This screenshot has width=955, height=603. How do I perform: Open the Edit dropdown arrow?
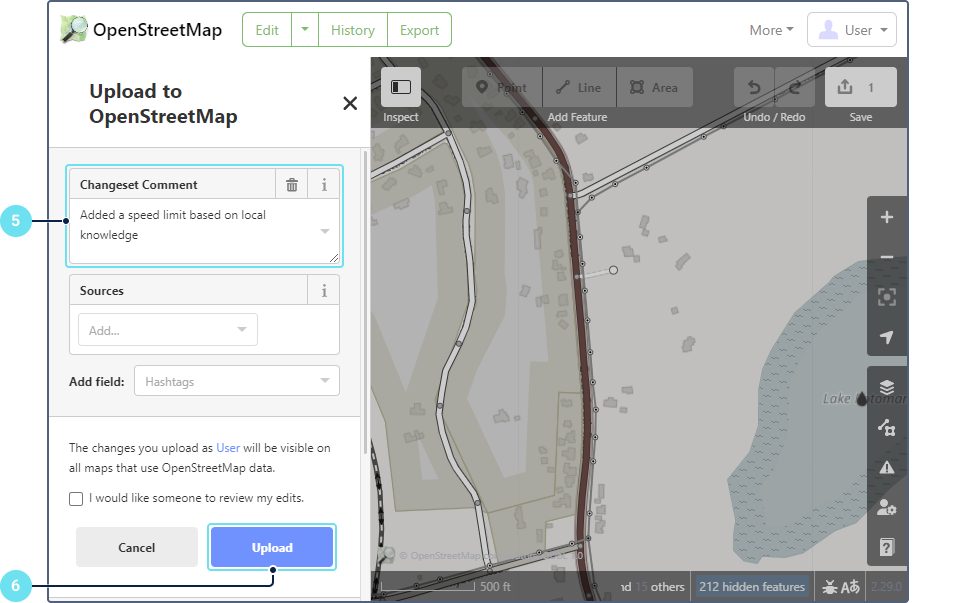tap(304, 30)
